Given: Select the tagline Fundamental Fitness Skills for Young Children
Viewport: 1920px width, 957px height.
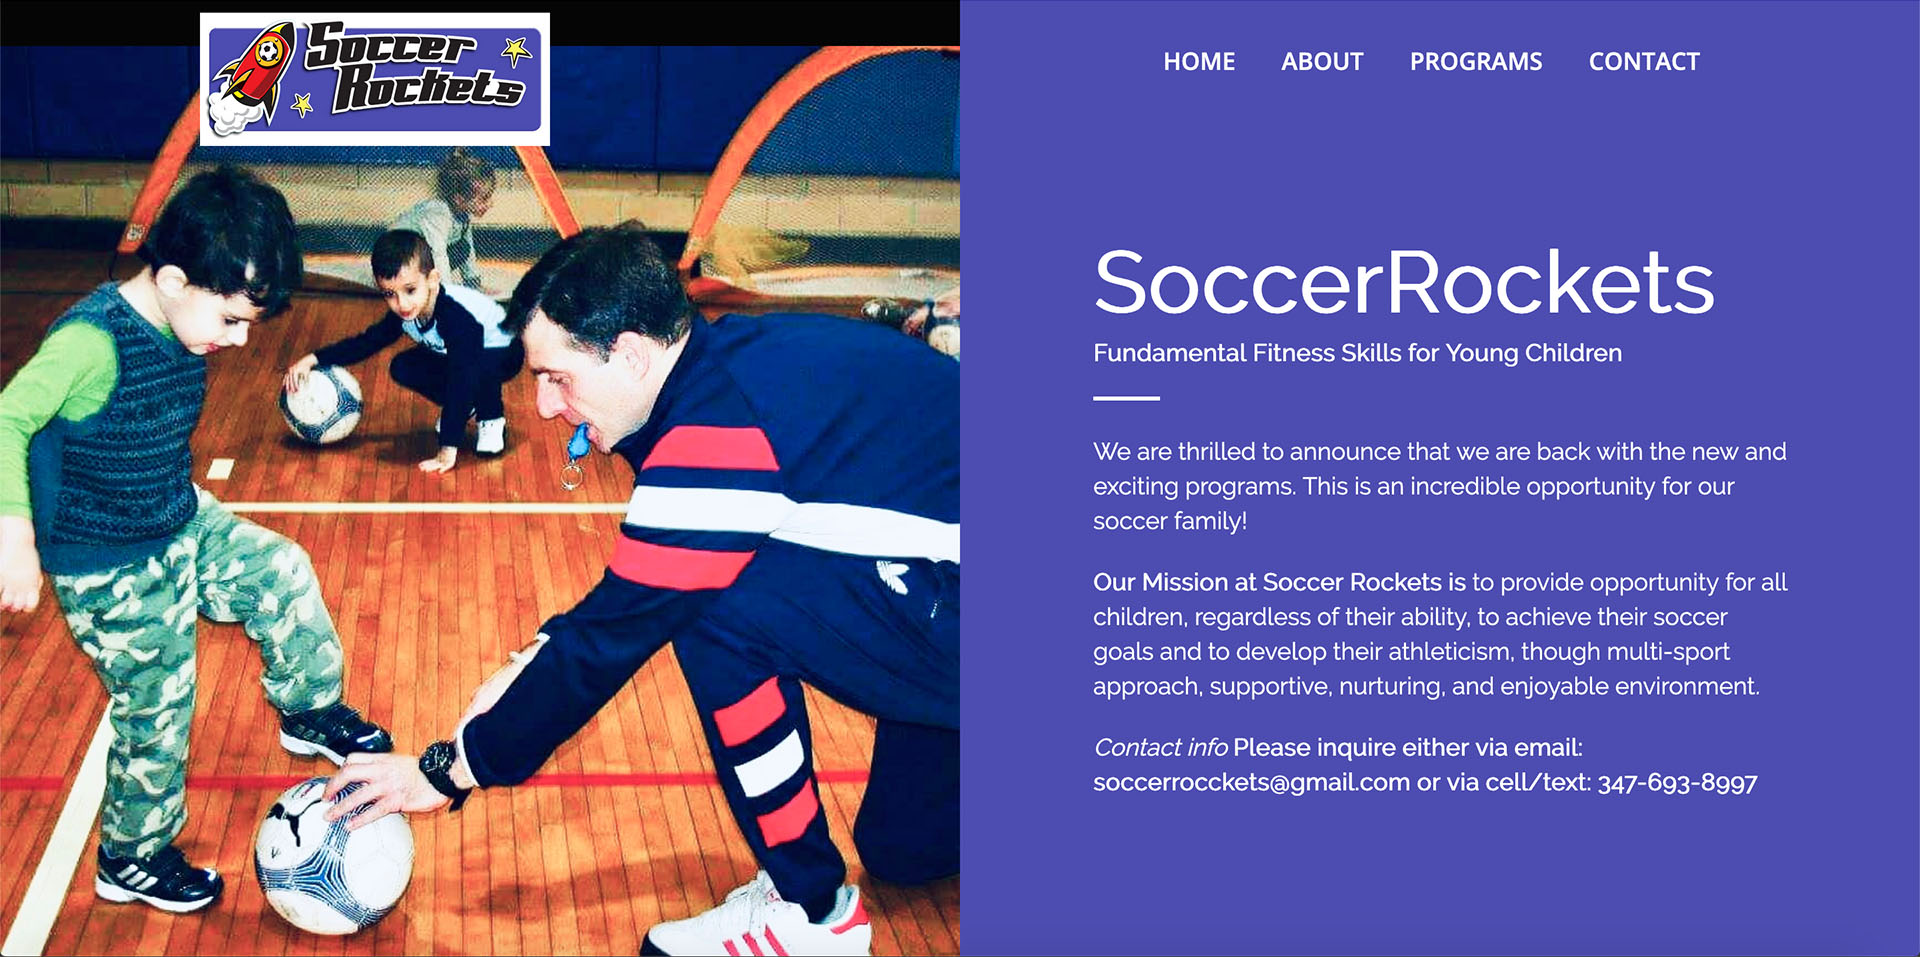Looking at the screenshot, I should pos(1357,353).
